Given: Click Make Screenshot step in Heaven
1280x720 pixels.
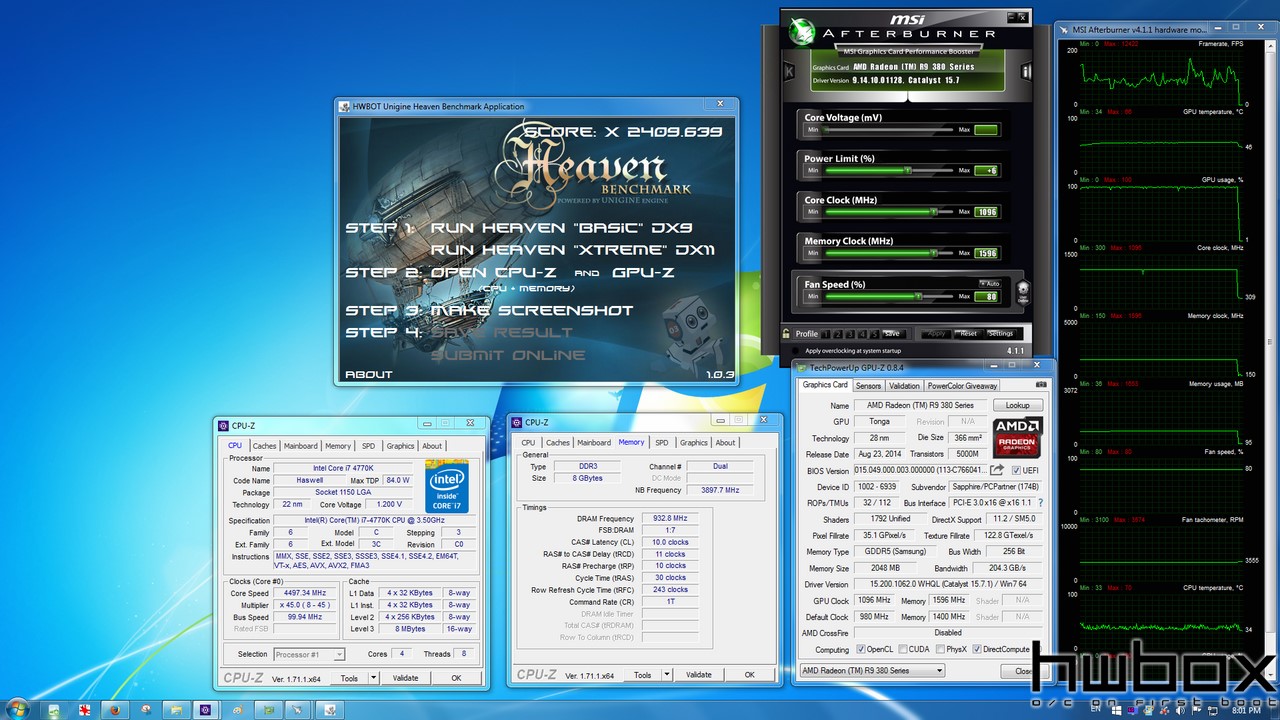Looking at the screenshot, I should click(x=532, y=310).
